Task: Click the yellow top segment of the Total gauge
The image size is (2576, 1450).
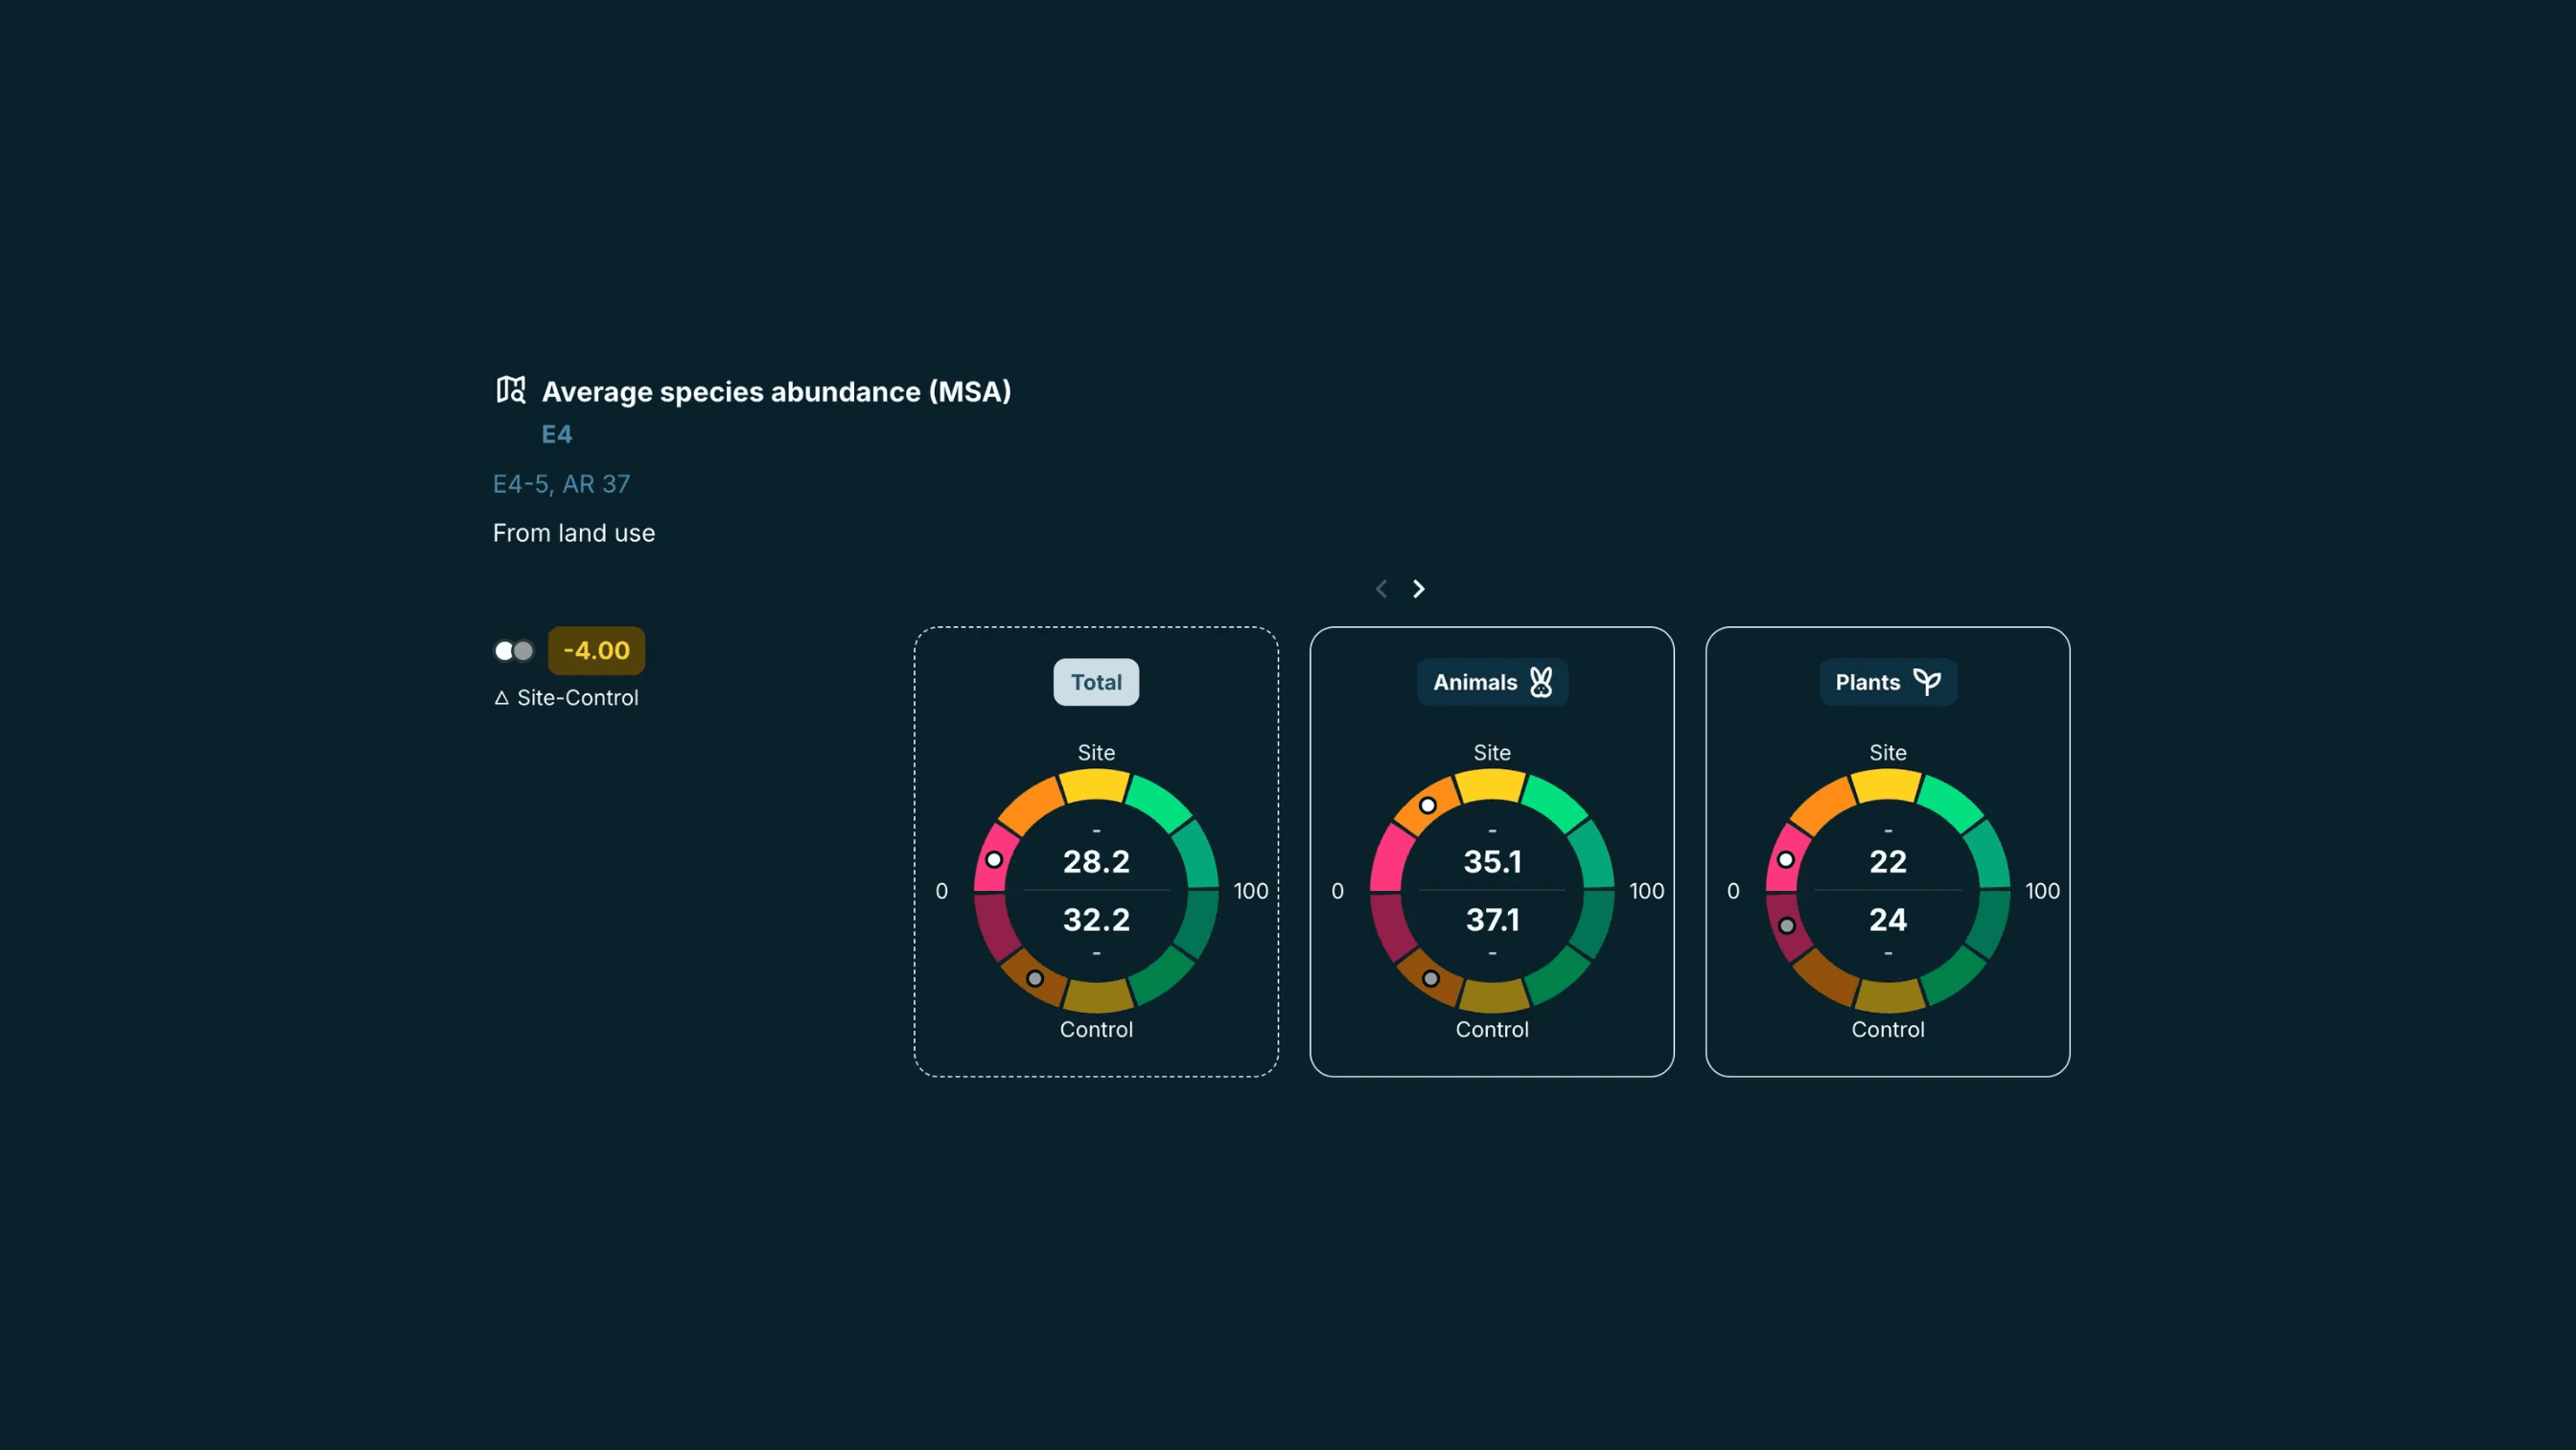Action: pos(1096,785)
